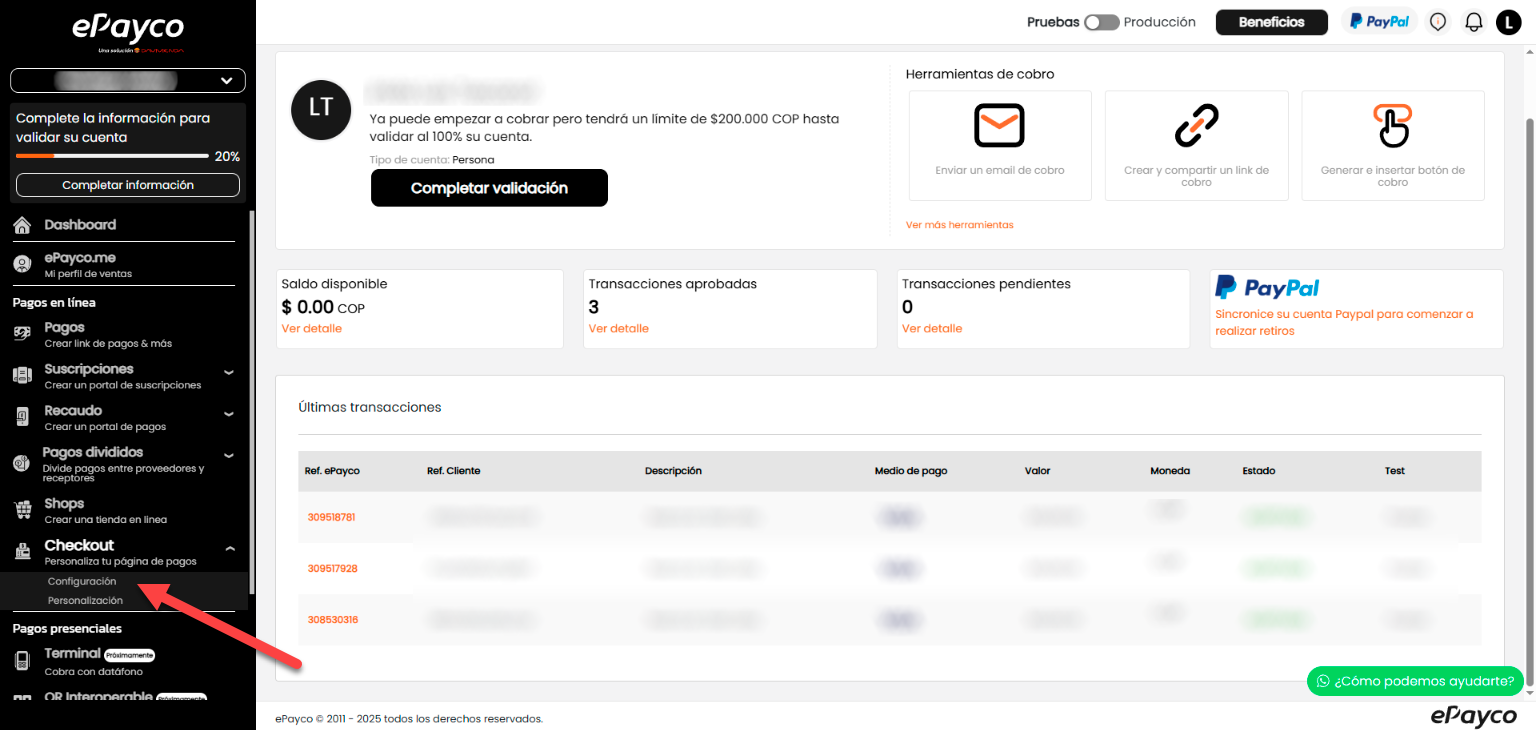Click the location pin icon in header
This screenshot has width=1536, height=730.
click(x=1438, y=22)
